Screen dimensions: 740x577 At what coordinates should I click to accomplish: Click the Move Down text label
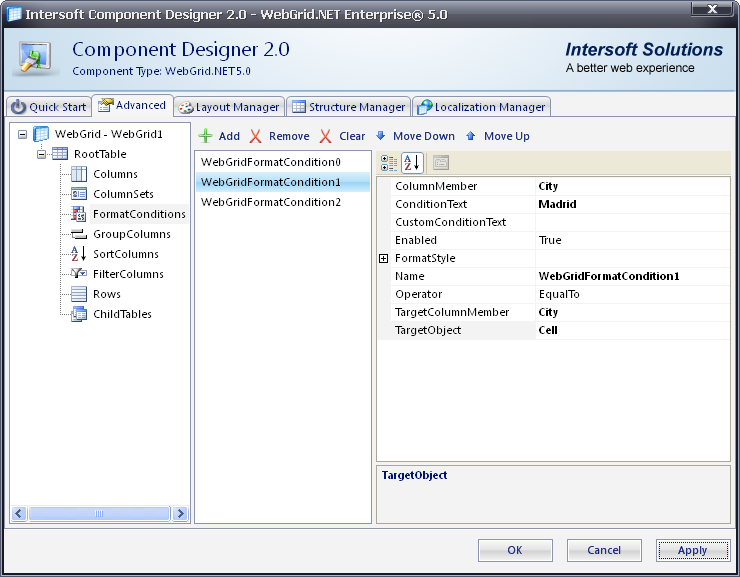[x=424, y=136]
